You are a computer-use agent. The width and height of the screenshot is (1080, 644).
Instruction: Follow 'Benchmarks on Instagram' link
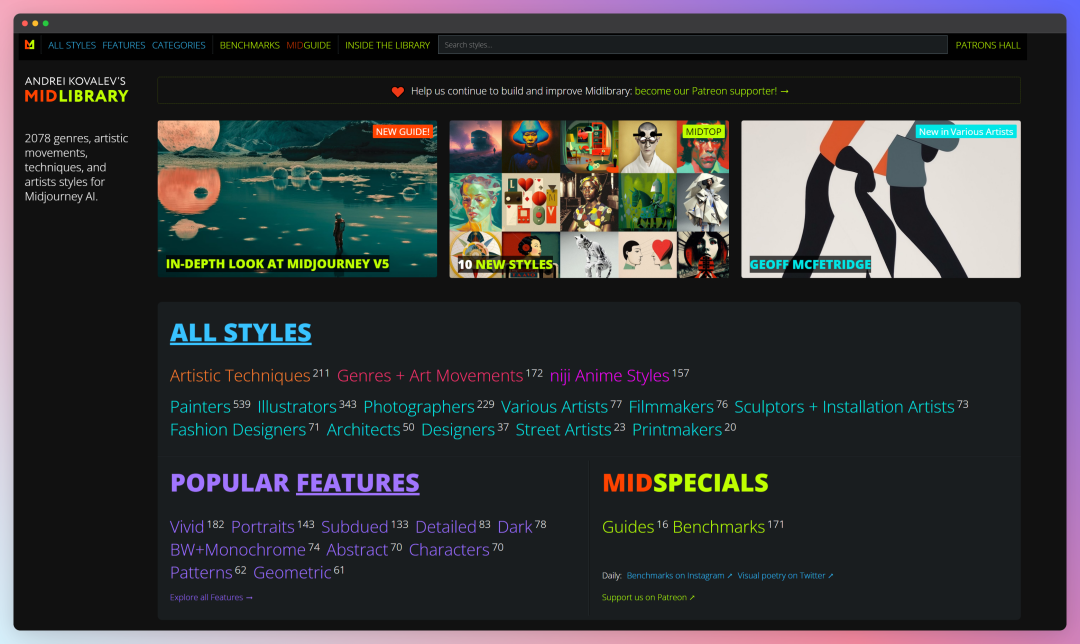click(679, 576)
